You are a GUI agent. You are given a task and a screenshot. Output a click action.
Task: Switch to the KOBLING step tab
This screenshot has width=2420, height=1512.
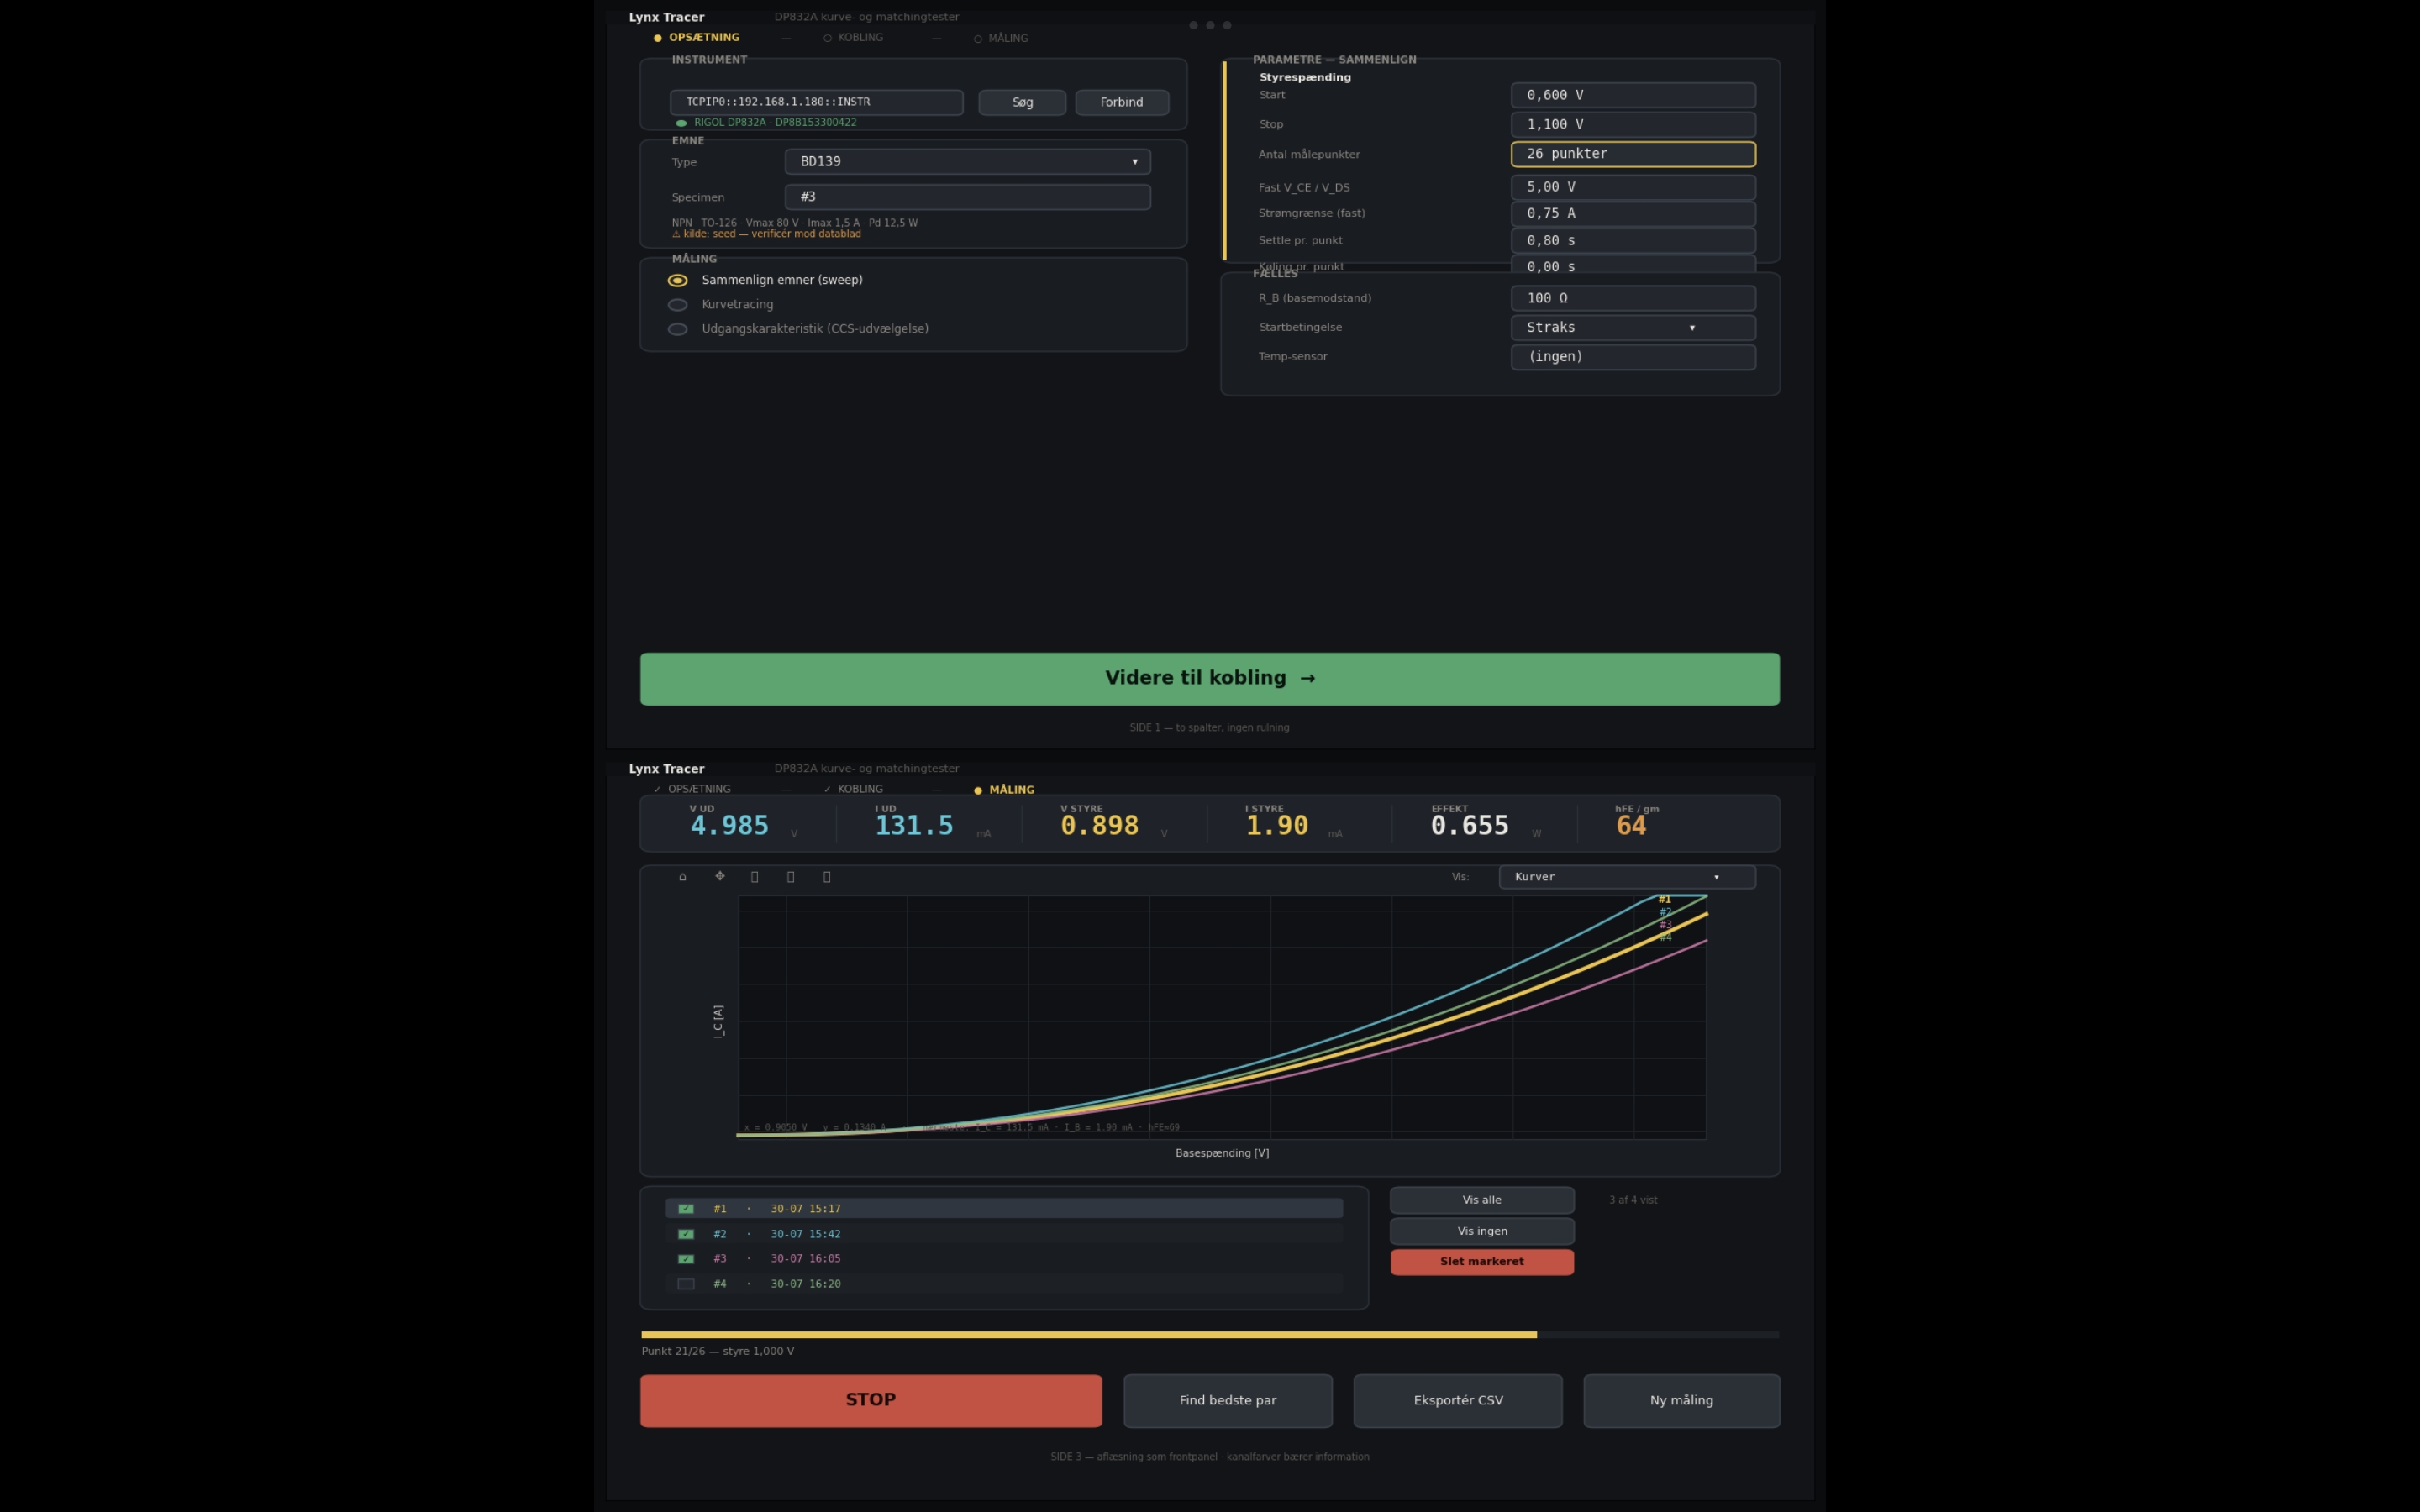point(853,38)
